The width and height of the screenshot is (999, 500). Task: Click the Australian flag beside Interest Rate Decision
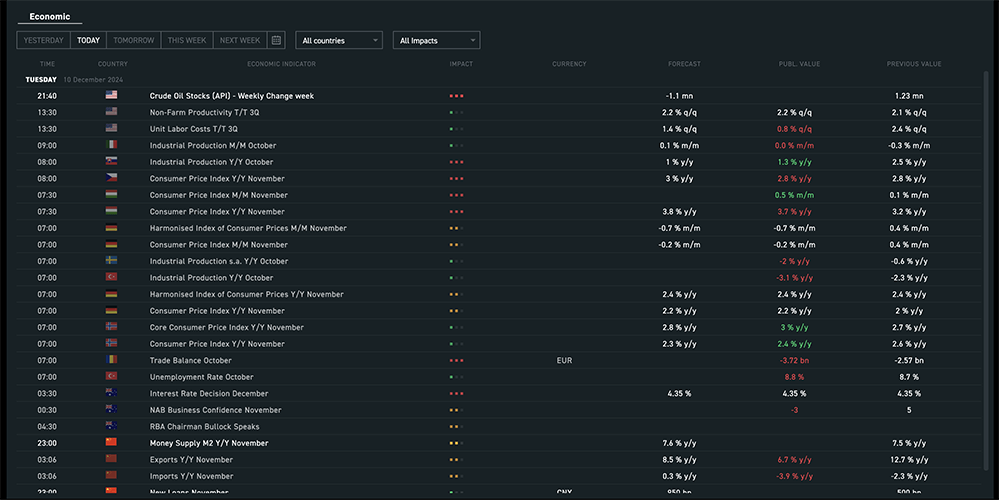(111, 393)
